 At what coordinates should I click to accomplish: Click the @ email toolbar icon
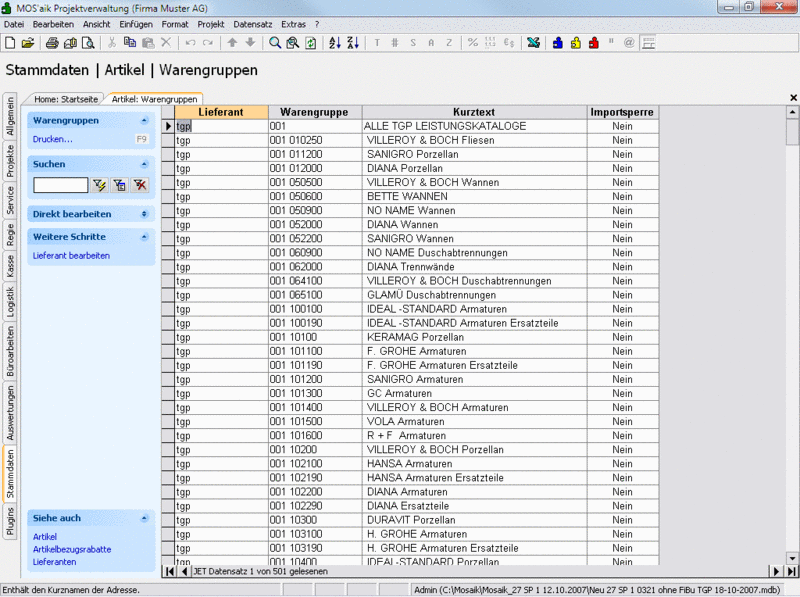pyautogui.click(x=629, y=43)
